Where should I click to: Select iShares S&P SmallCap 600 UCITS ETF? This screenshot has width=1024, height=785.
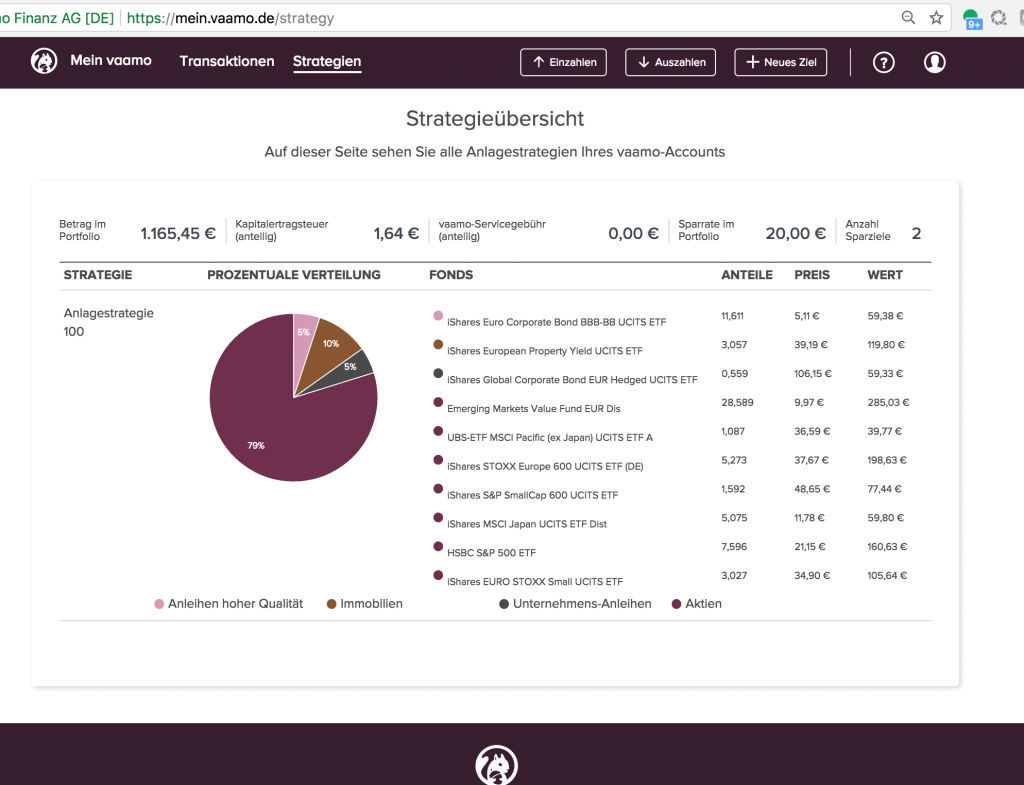pos(532,494)
